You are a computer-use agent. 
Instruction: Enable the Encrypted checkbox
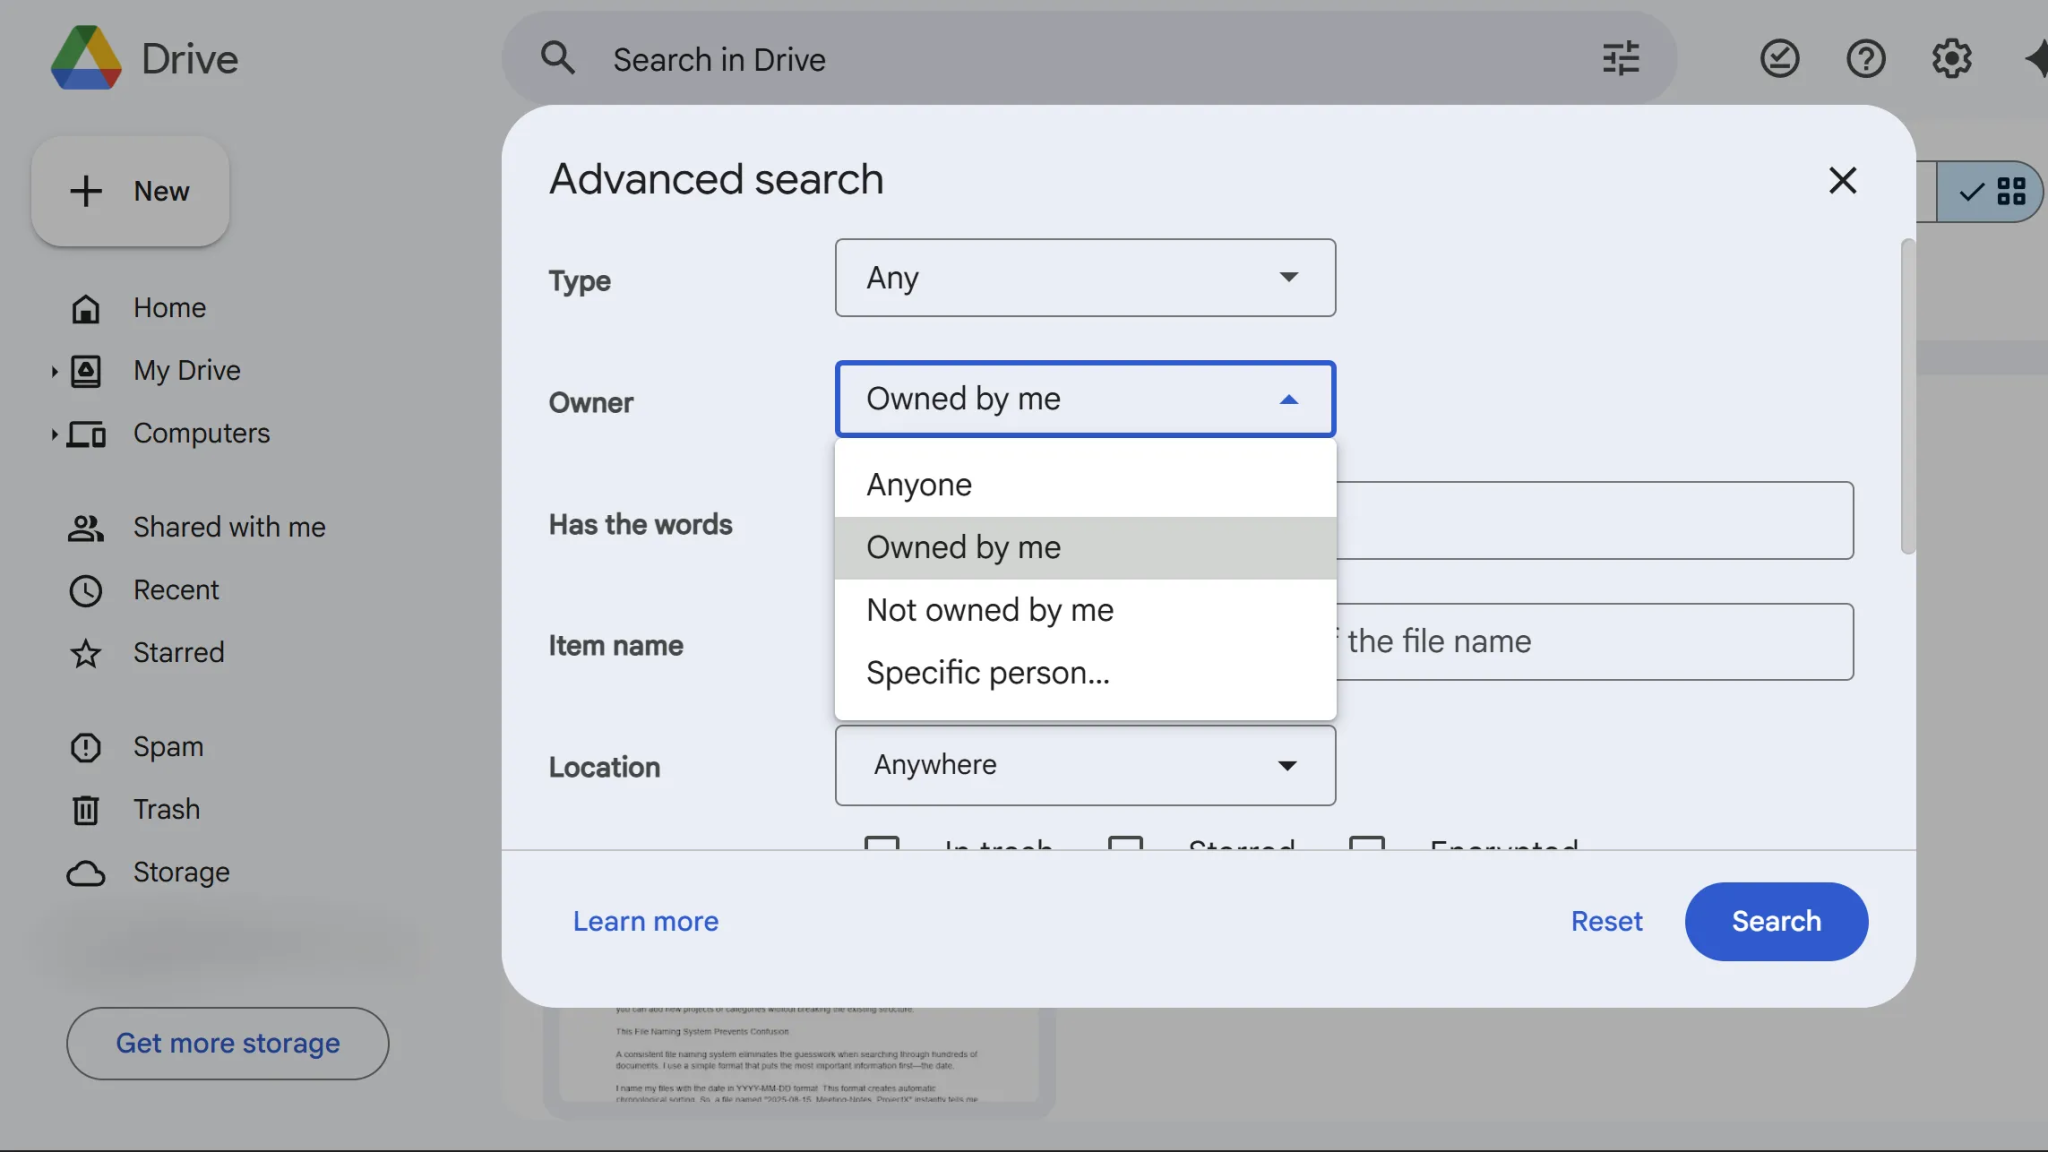tap(1367, 846)
